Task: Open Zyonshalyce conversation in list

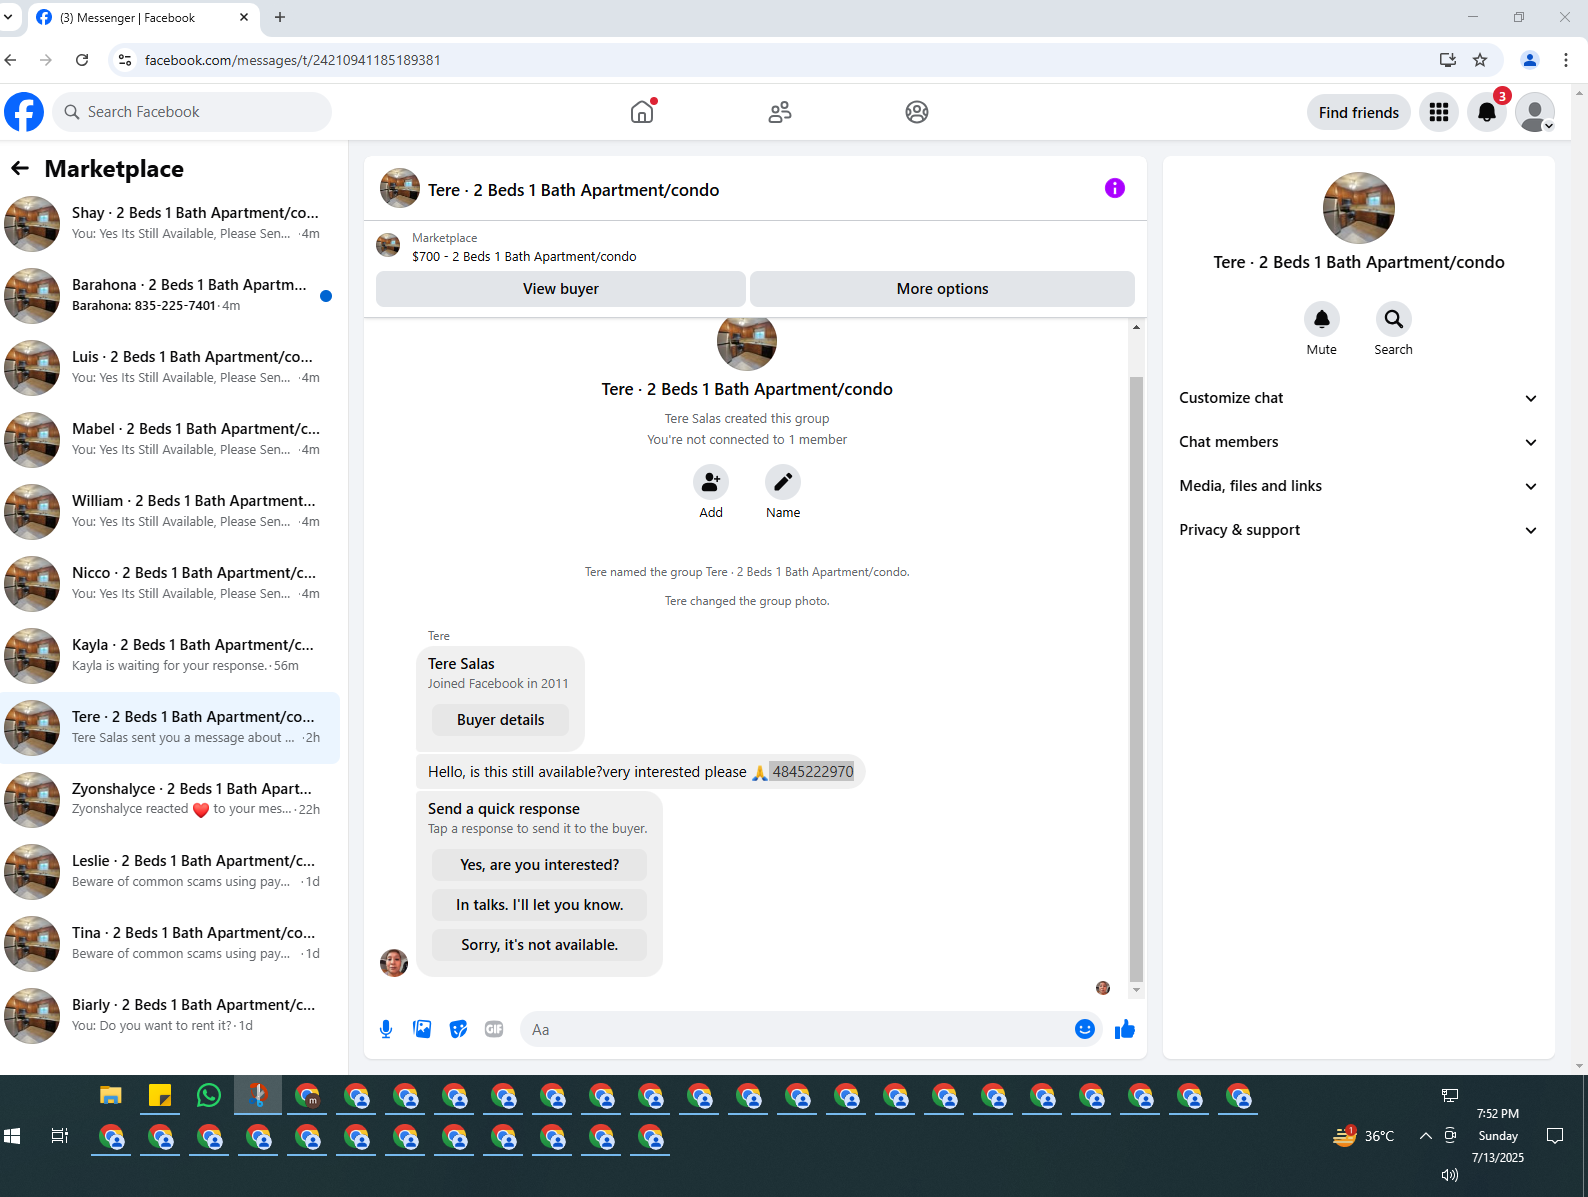Action: (x=170, y=800)
